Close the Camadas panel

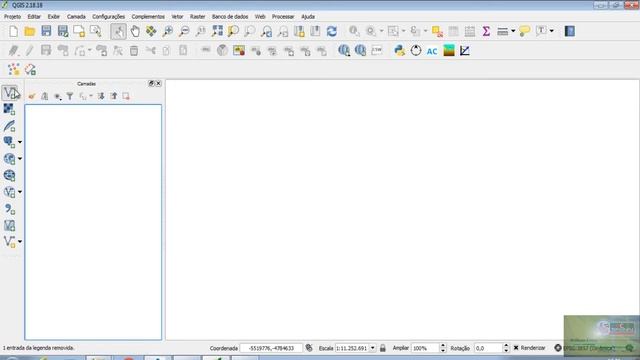[x=158, y=83]
